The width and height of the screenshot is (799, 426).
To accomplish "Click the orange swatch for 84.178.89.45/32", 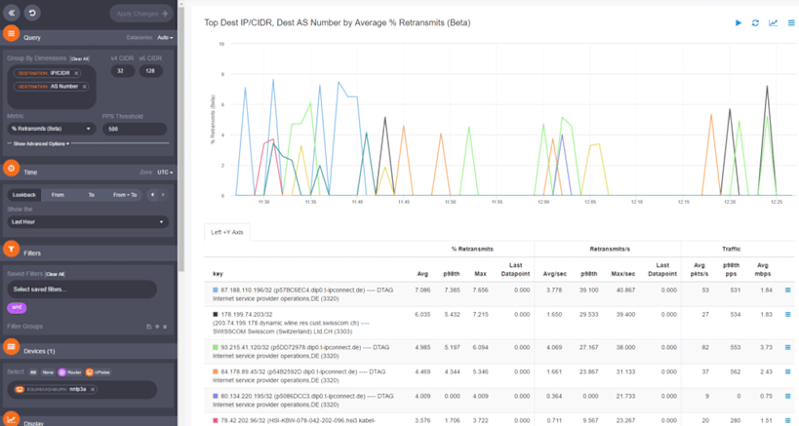I will coord(216,371).
